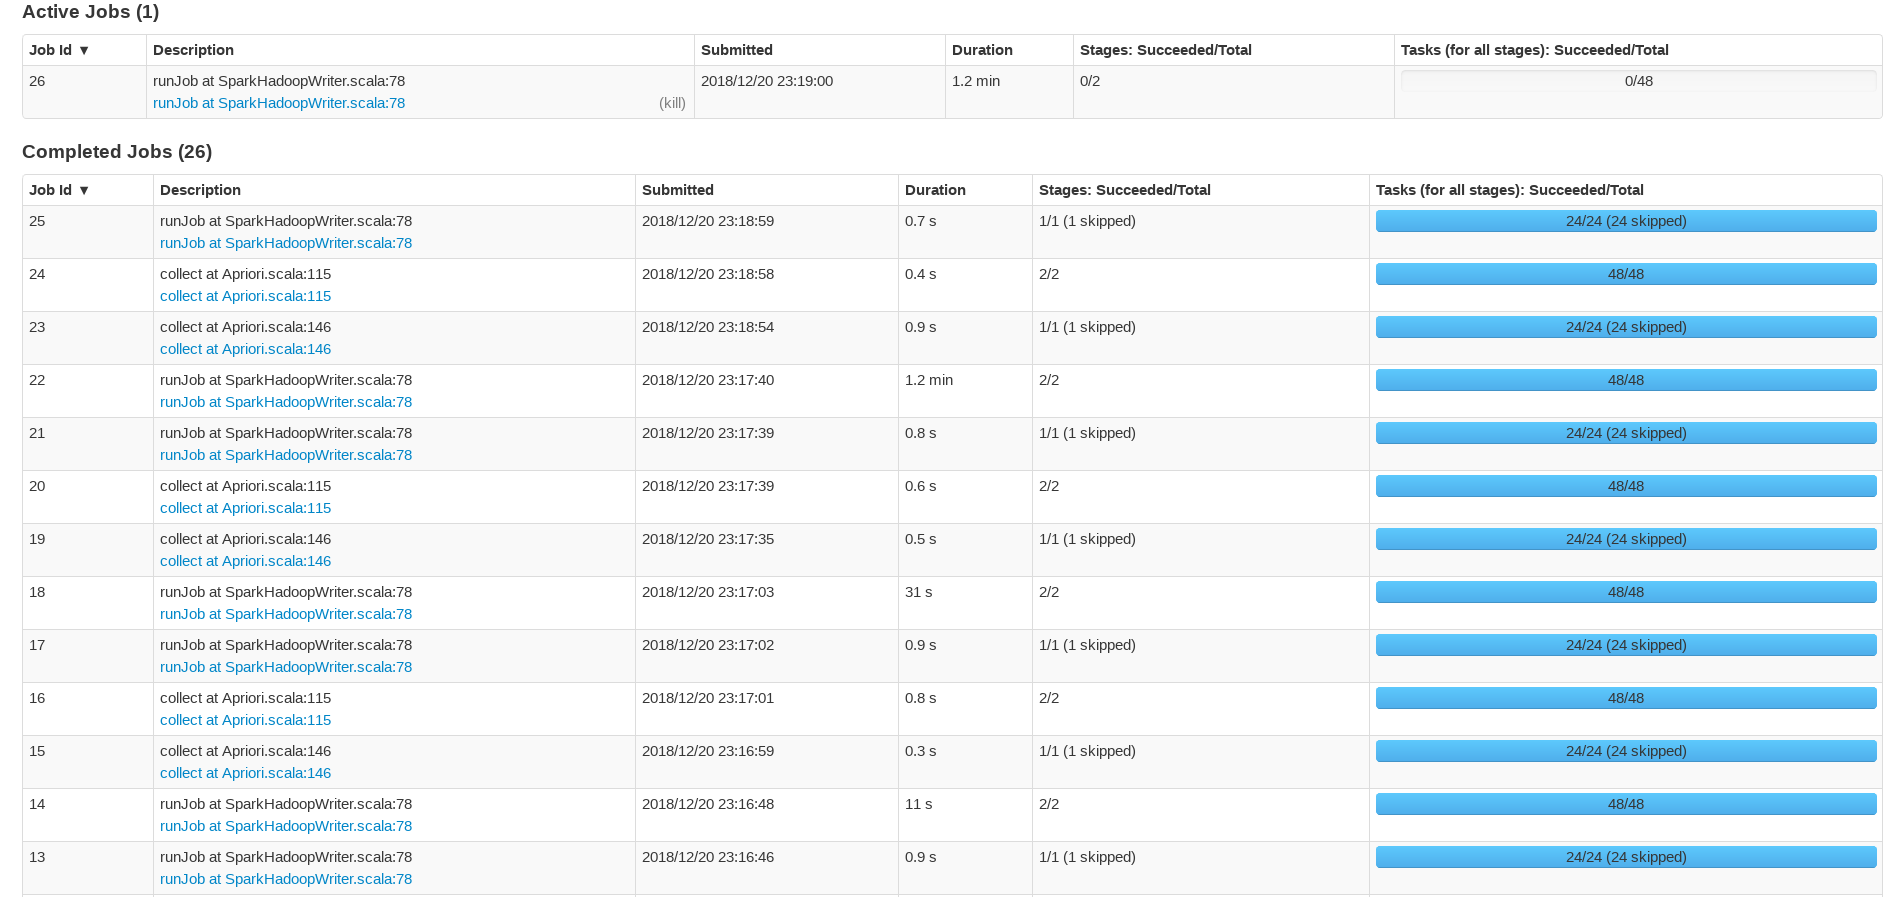Screen dimensions: 1891x897
Task: Click the submitted time 2018/12/20 23:17:03
Action: click(708, 592)
